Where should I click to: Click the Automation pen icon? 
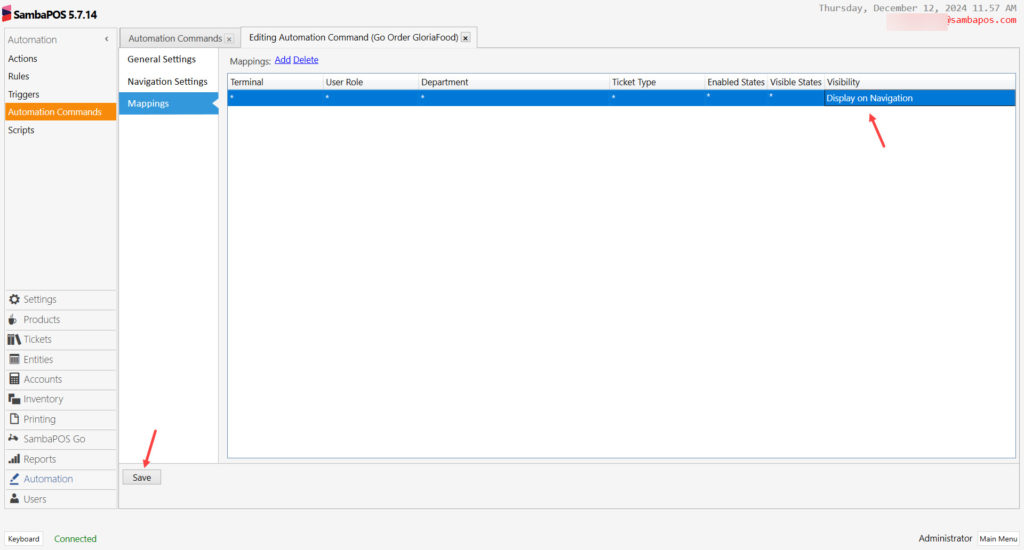[x=14, y=479]
